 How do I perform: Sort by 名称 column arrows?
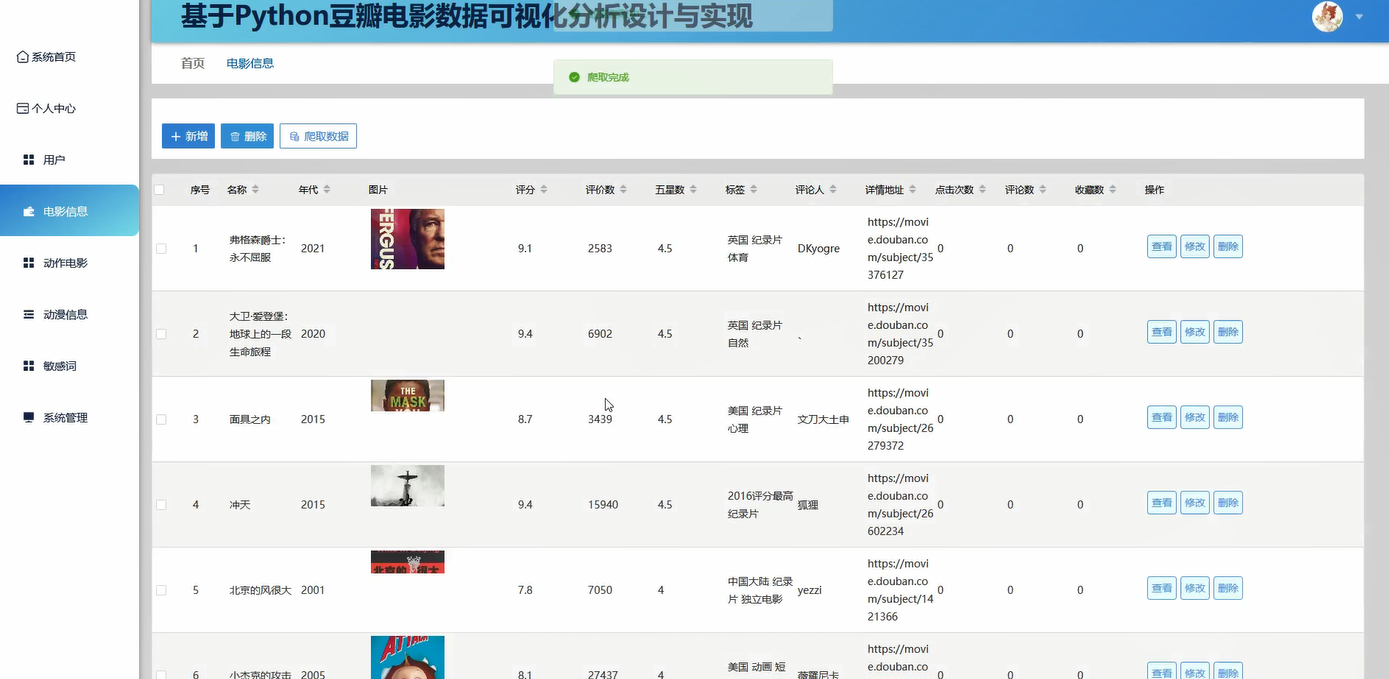coord(255,190)
